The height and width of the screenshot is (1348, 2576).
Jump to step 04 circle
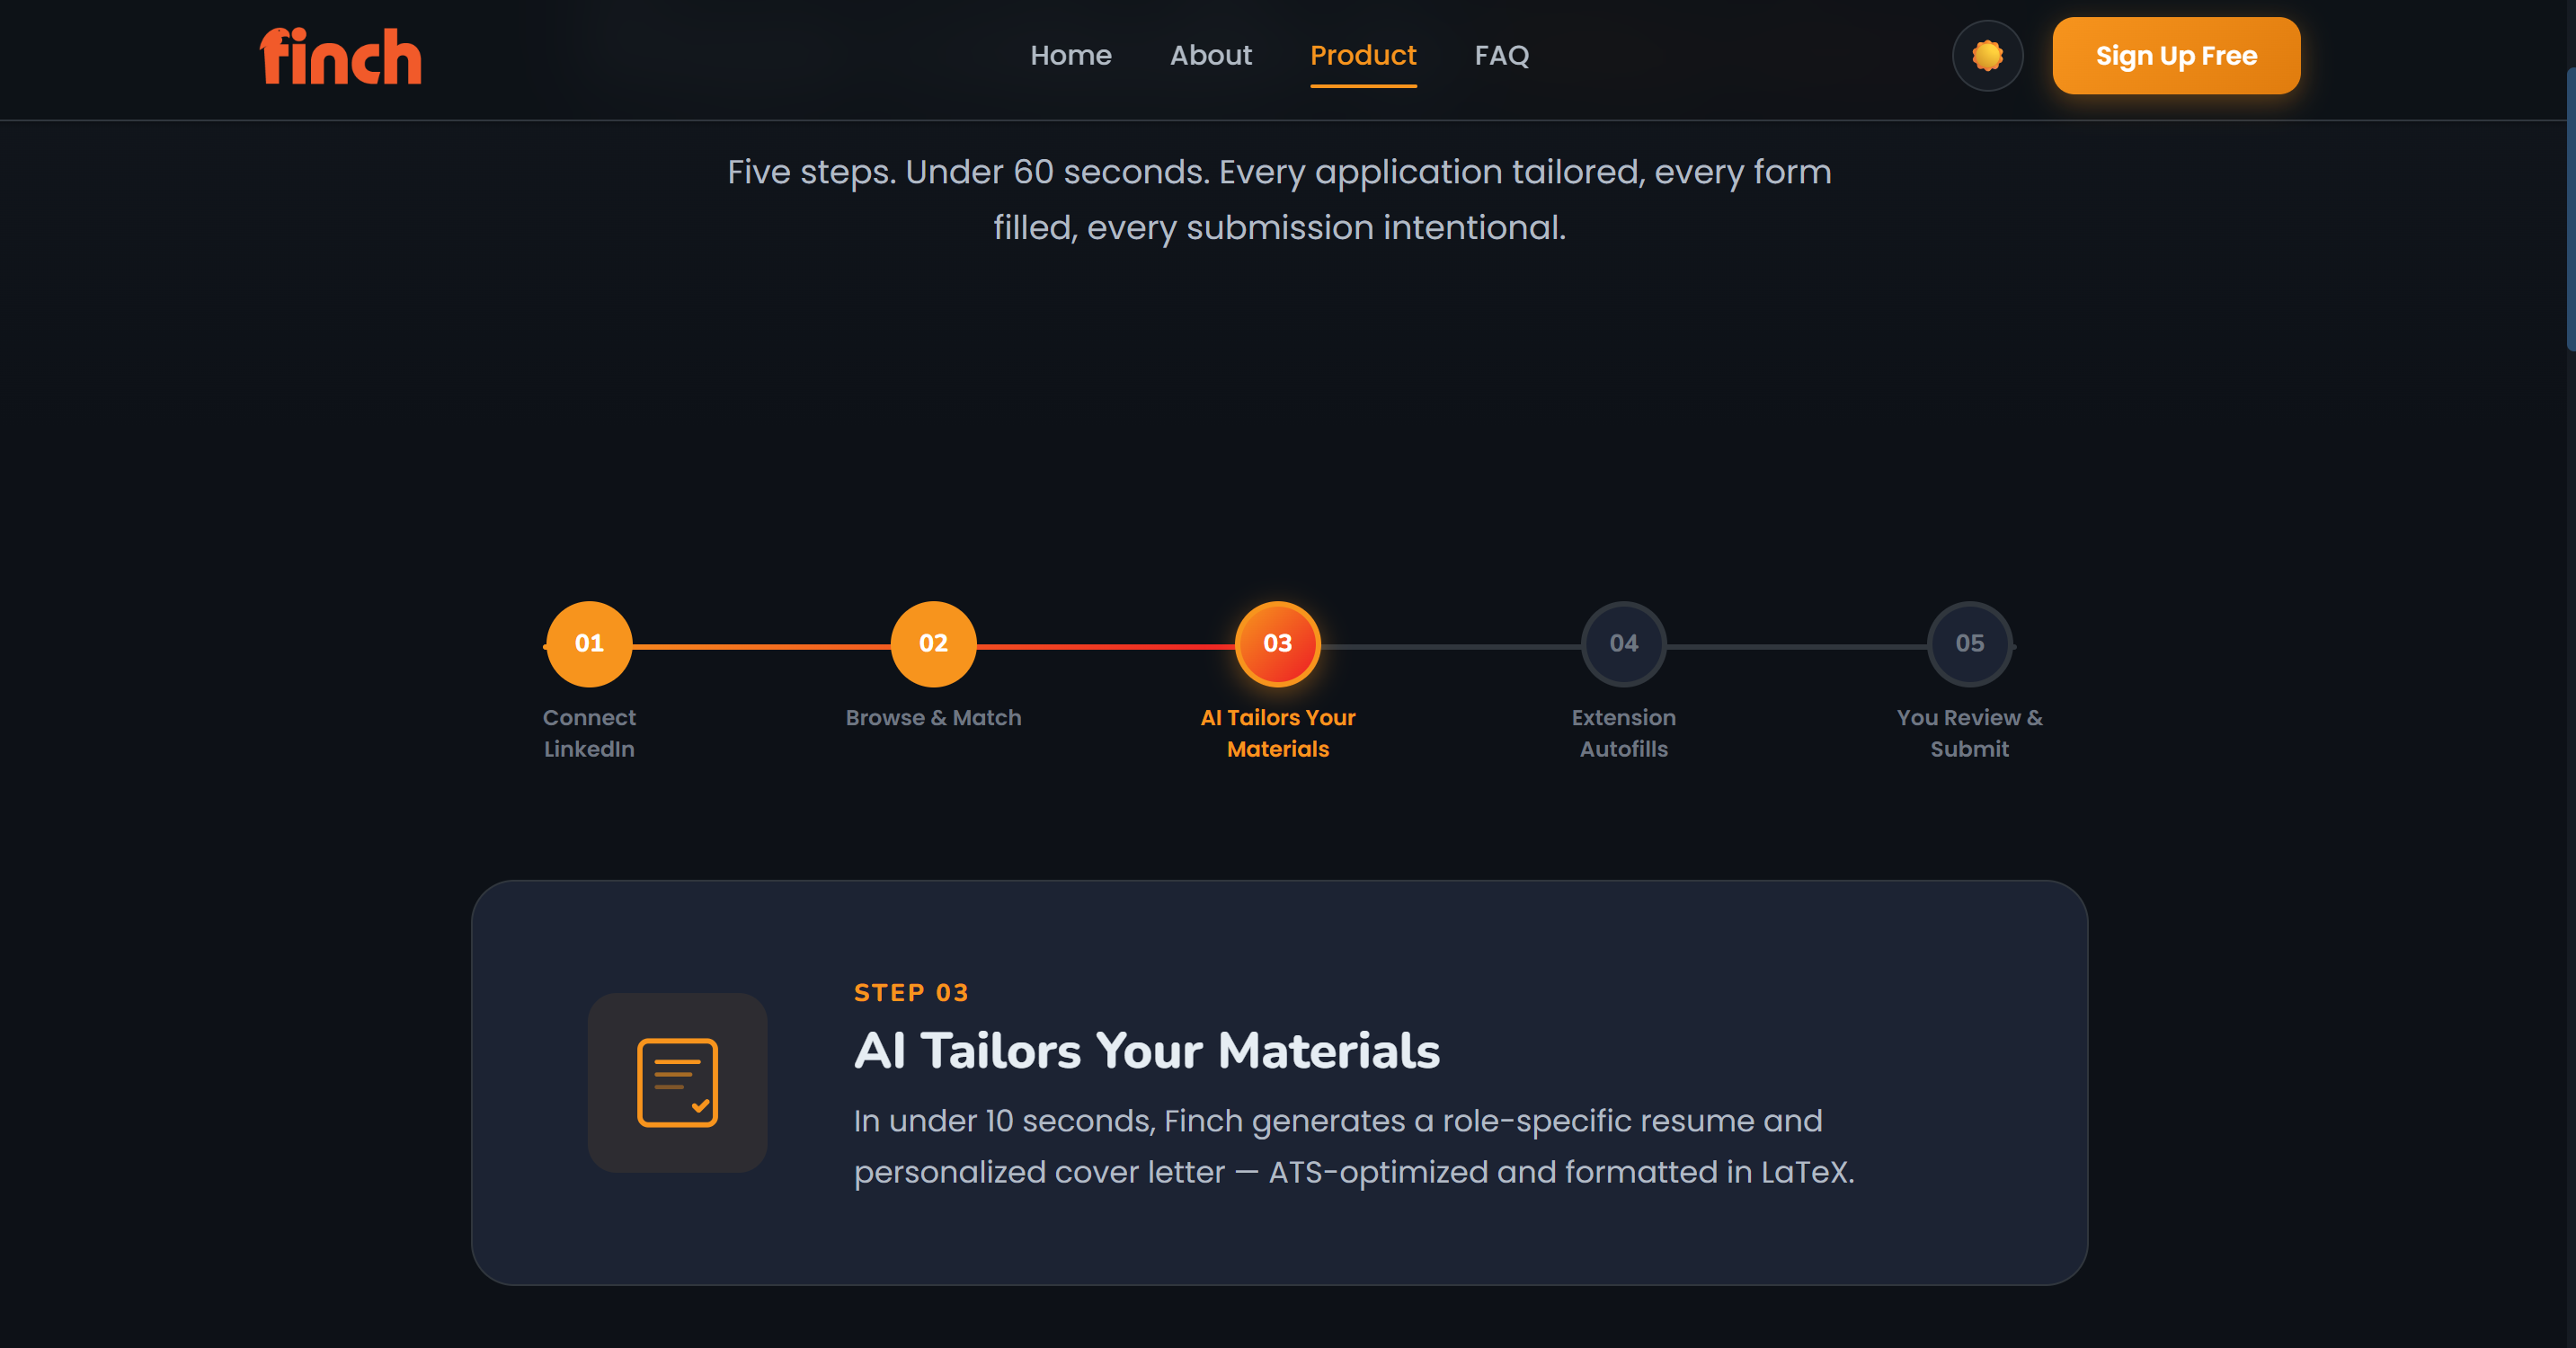pyautogui.click(x=1623, y=644)
